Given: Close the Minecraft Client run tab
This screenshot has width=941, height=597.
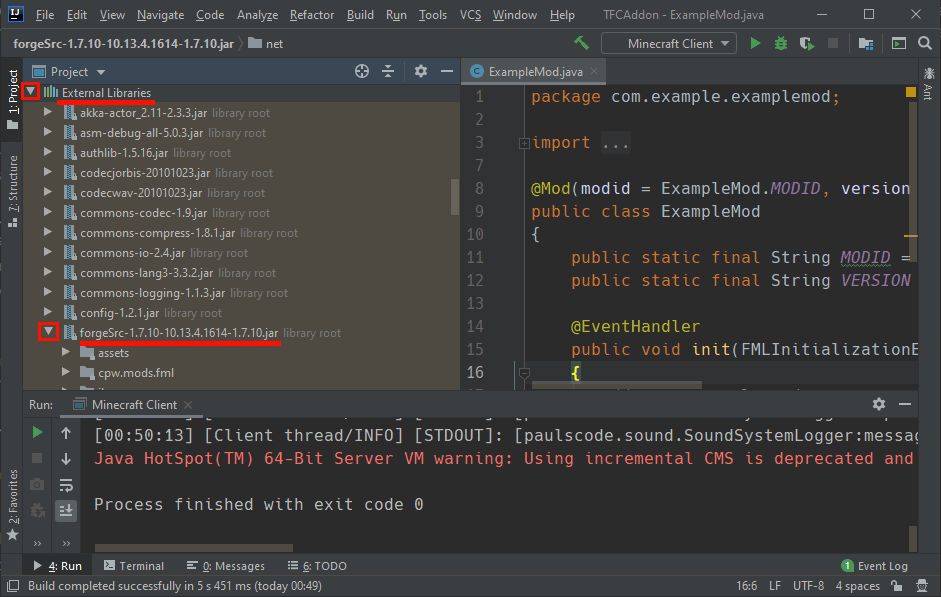Looking at the screenshot, I should pyautogui.click(x=188, y=404).
